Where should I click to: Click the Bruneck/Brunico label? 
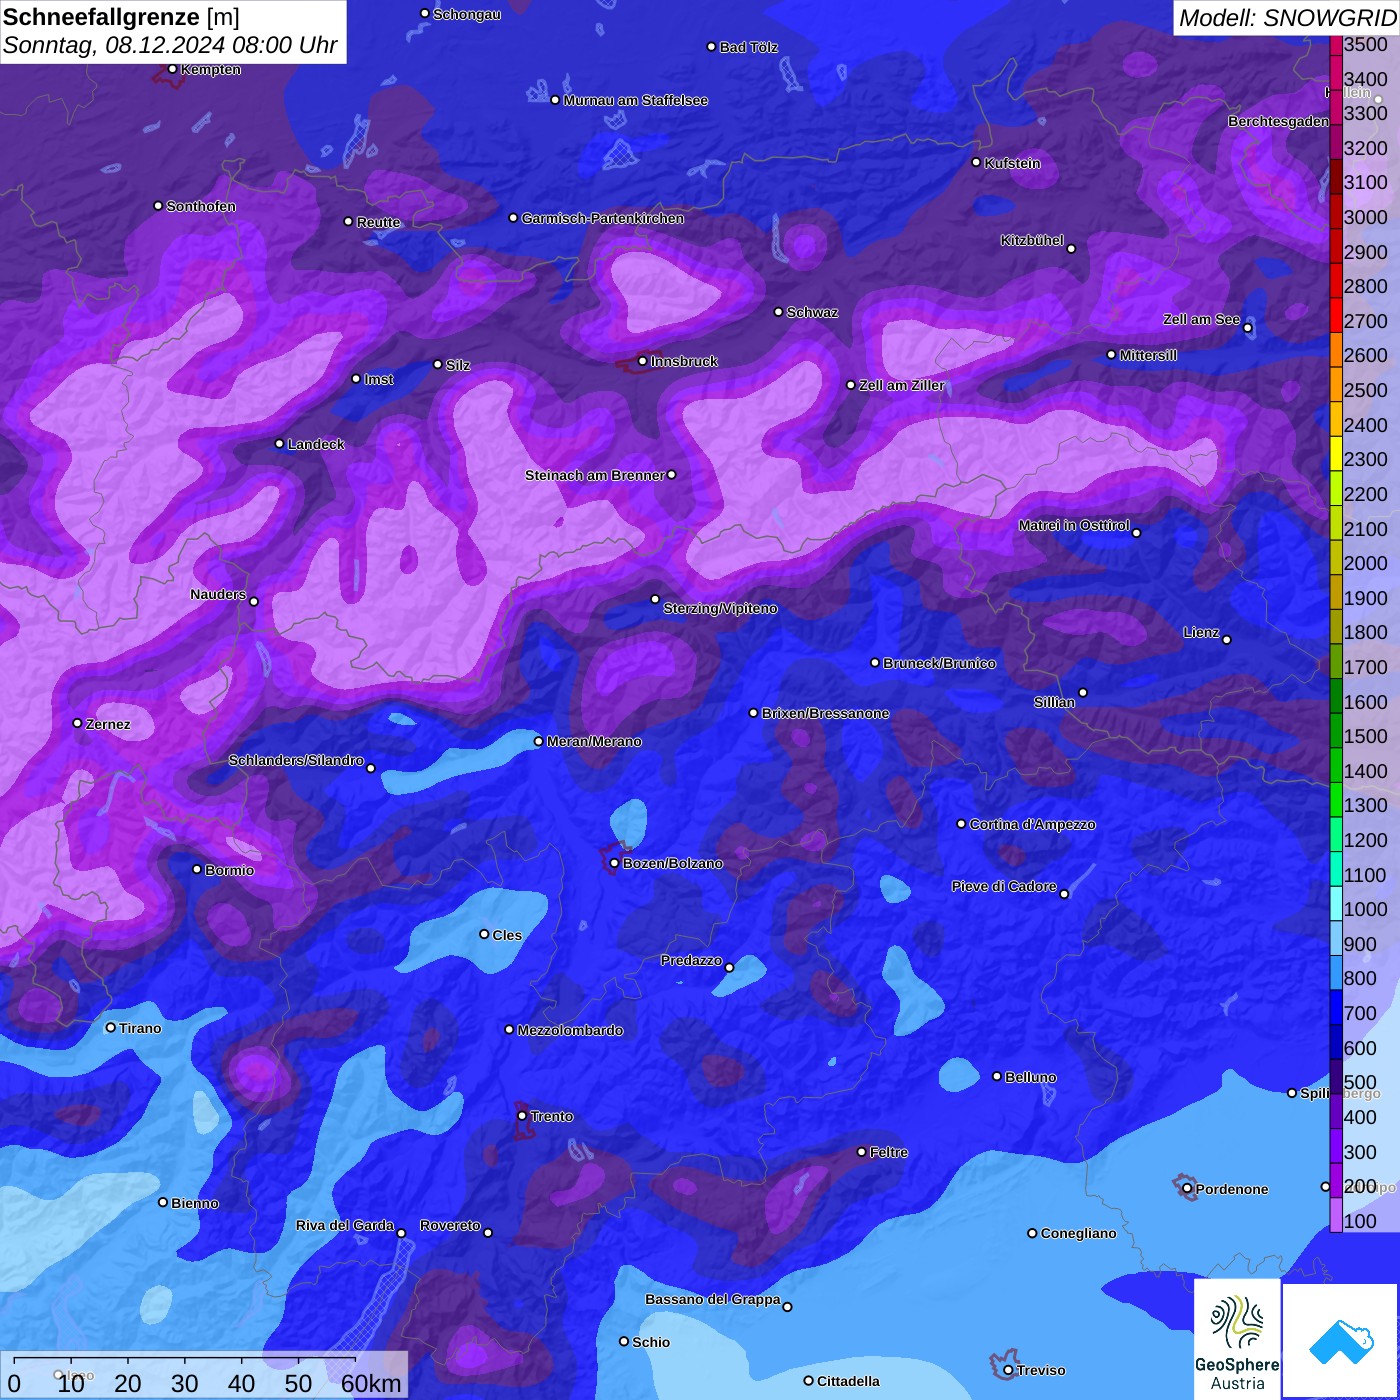click(x=939, y=663)
